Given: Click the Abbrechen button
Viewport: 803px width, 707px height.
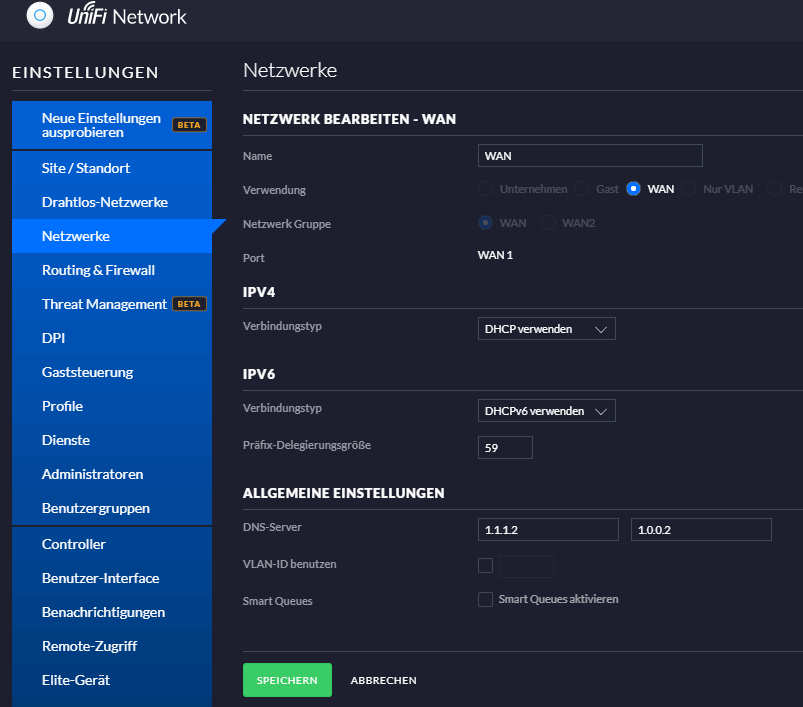Looking at the screenshot, I should click(x=383, y=681).
